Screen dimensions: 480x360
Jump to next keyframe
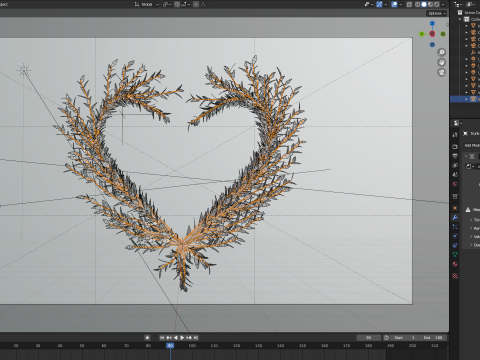(189, 338)
